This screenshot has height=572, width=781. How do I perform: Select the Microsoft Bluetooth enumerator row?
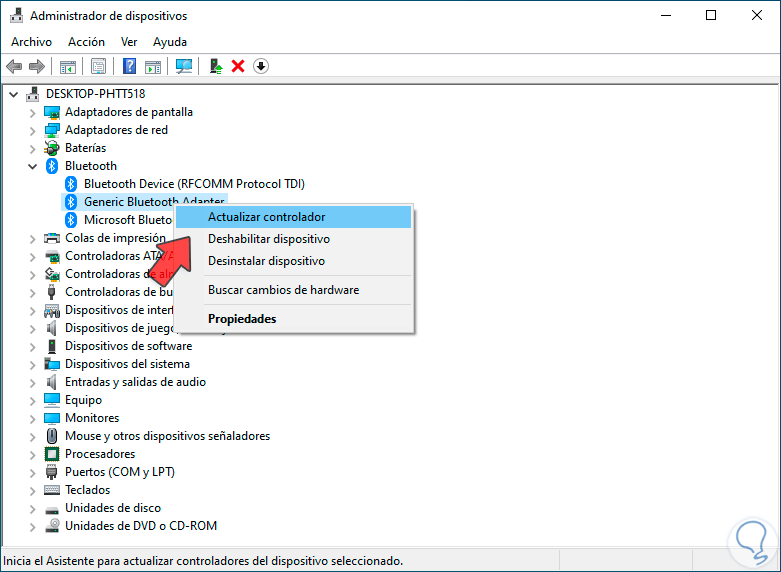coord(128,220)
